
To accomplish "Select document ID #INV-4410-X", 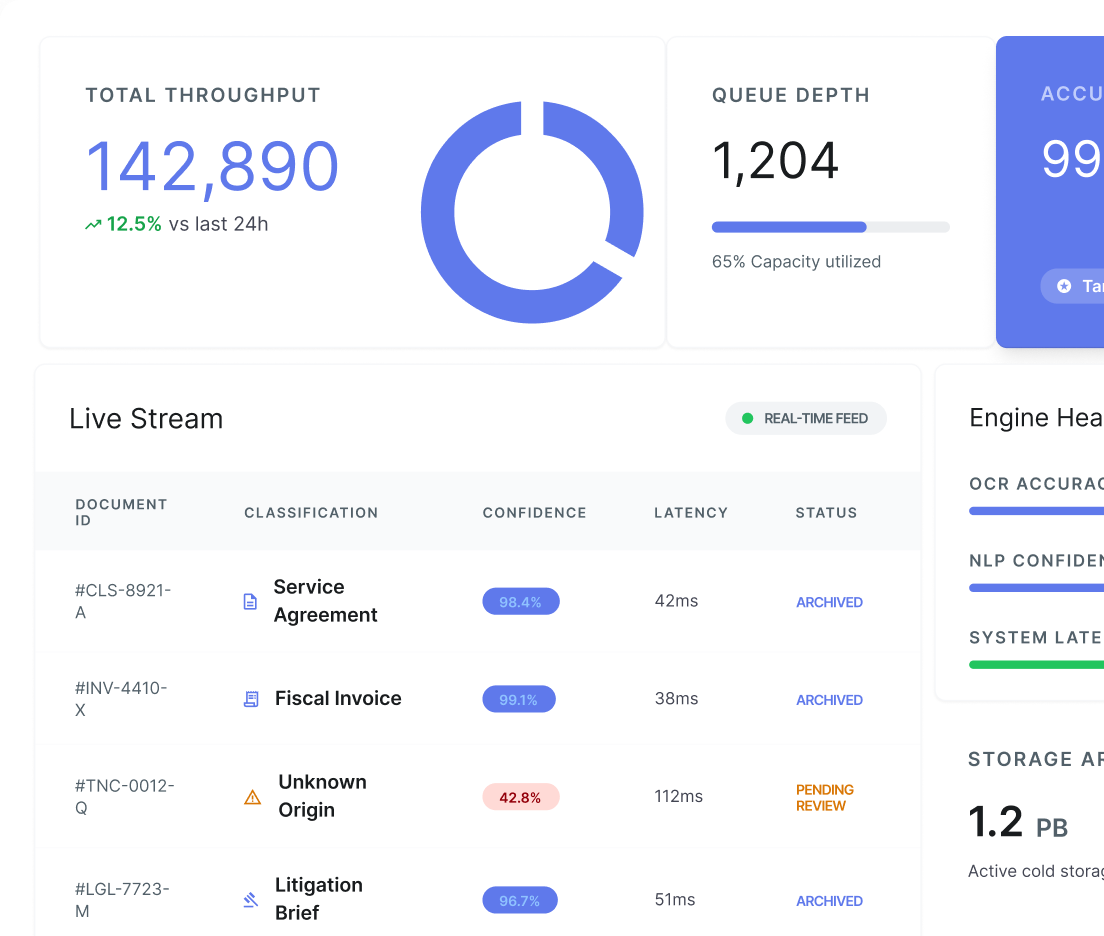I will click(121, 699).
